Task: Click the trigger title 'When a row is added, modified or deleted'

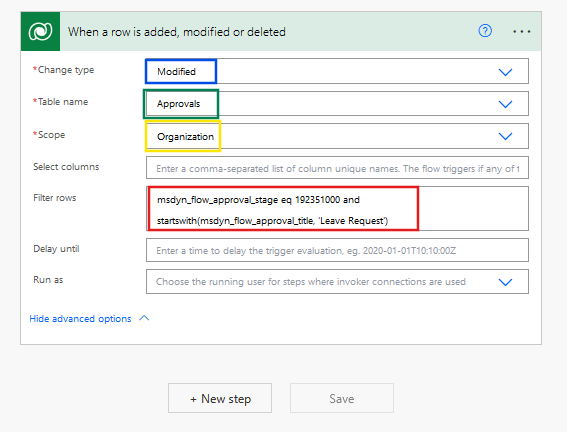Action: 177,32
